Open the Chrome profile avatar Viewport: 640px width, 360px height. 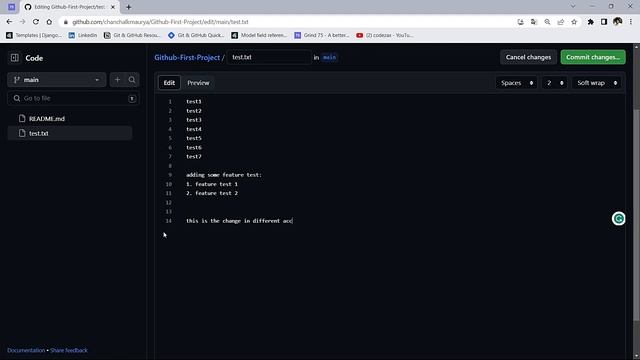(x=617, y=22)
